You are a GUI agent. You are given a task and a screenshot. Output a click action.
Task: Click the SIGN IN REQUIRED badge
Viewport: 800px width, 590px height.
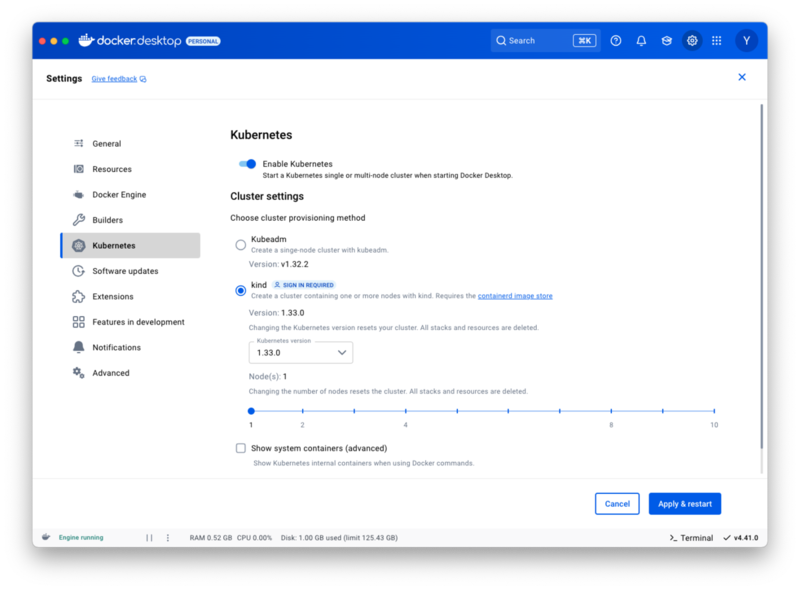coord(304,285)
